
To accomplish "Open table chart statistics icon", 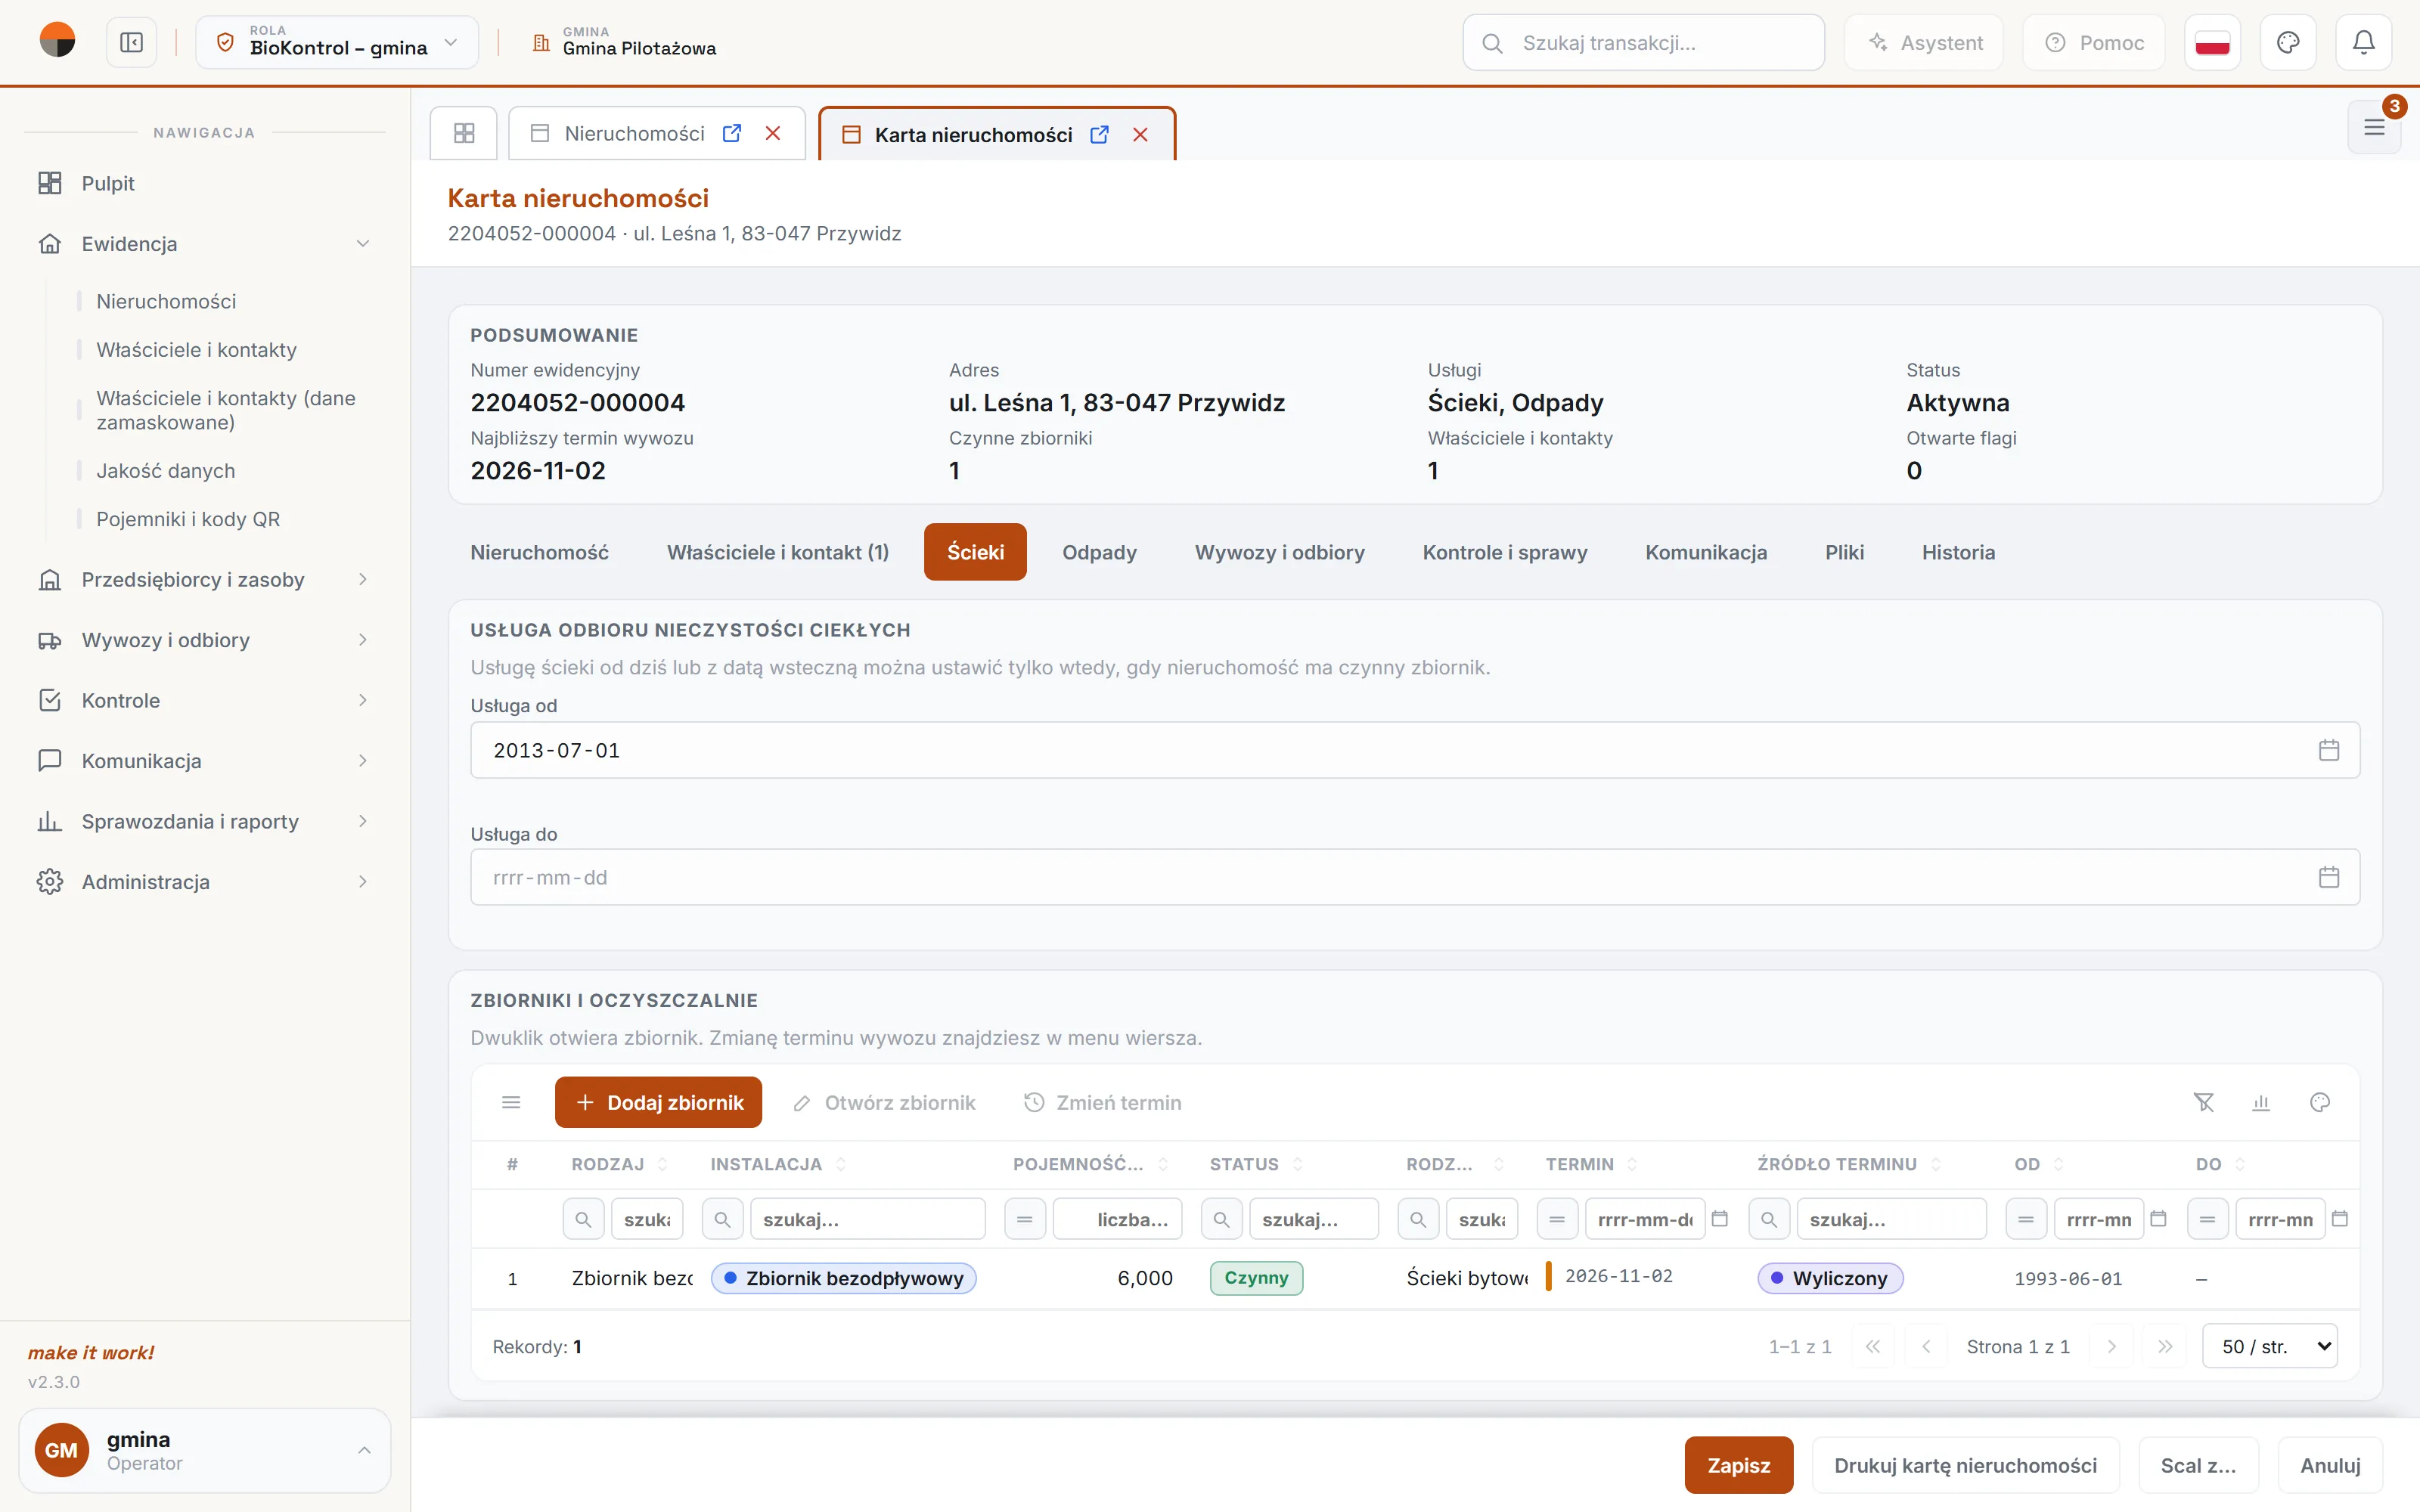I will click(2261, 1102).
